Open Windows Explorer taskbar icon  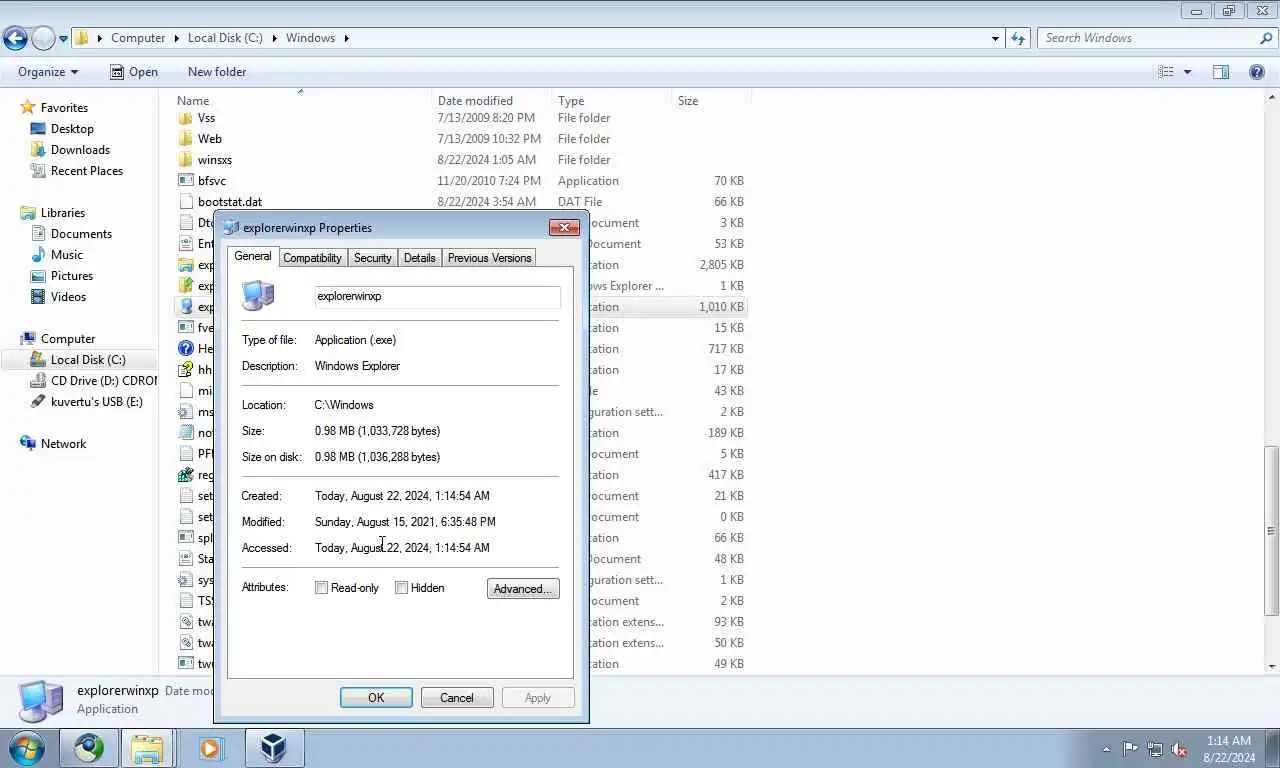tap(148, 748)
